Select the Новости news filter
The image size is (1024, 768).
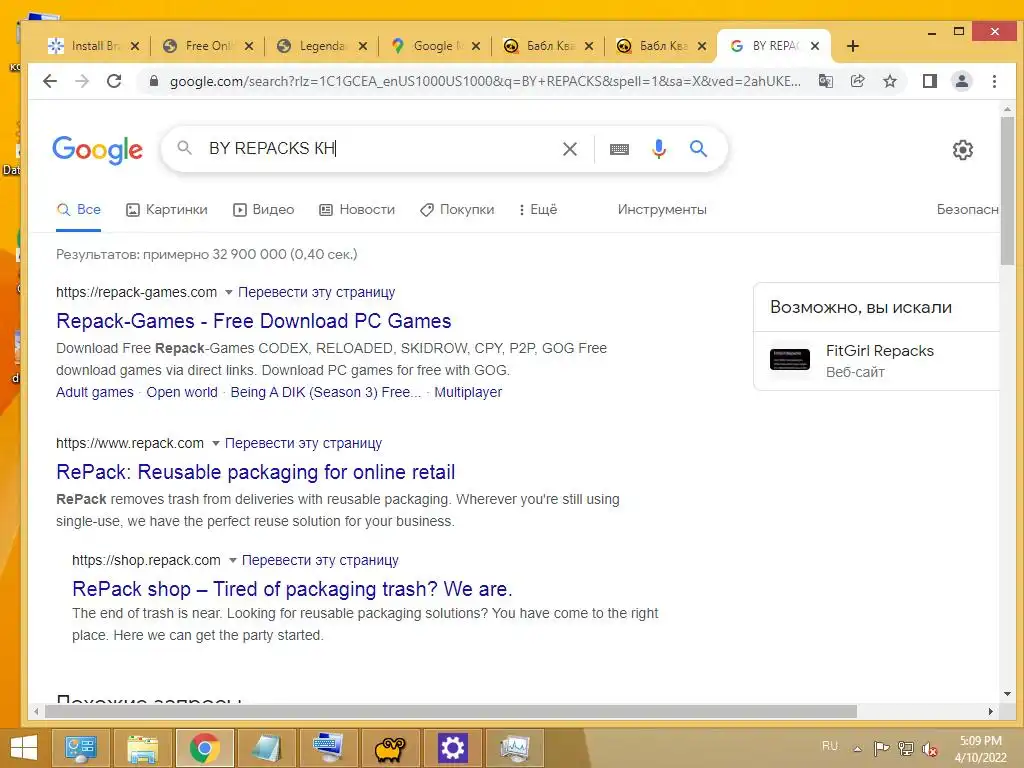[x=357, y=210]
